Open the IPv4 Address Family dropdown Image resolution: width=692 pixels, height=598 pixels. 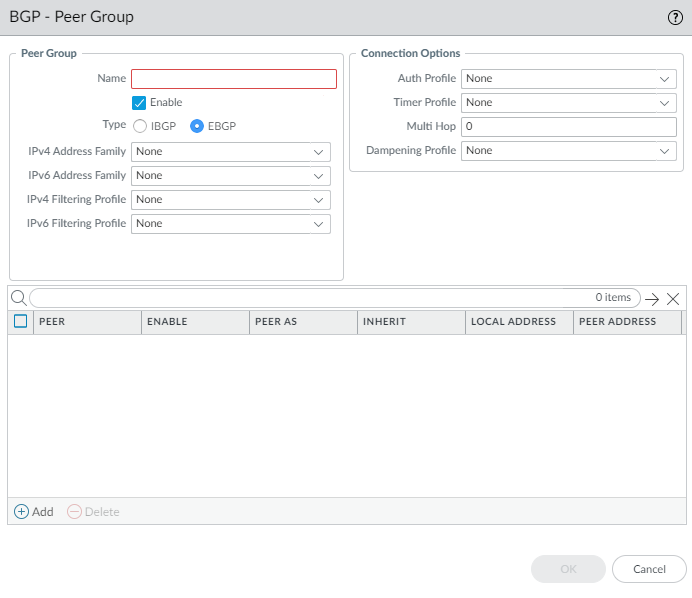click(x=230, y=151)
